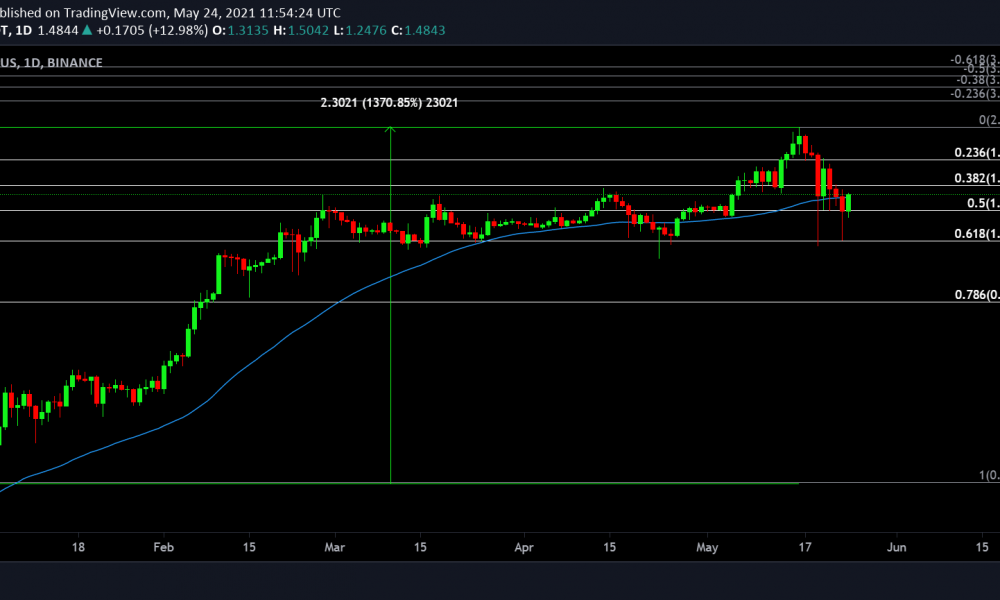Viewport: 1000px width, 600px height.
Task: Select the '0.618(1.' Fibonacci retracement label
Action: 977,233
